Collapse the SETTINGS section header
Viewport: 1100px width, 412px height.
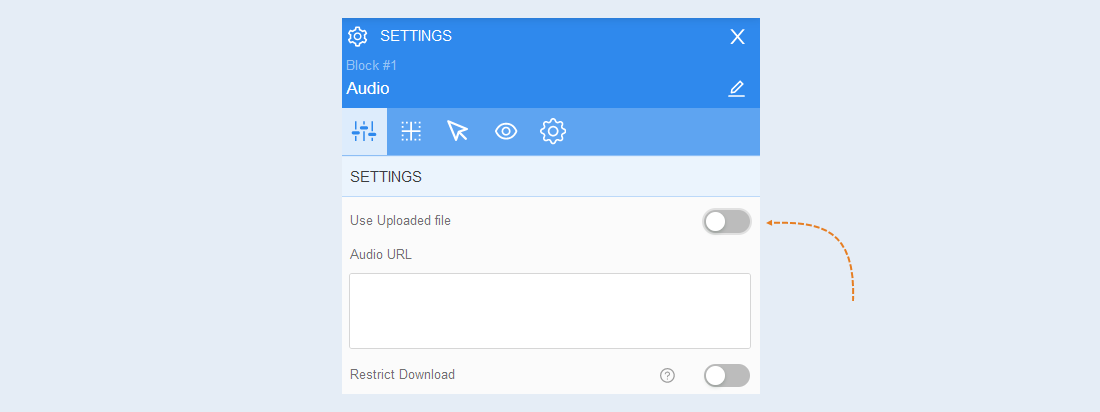551,177
